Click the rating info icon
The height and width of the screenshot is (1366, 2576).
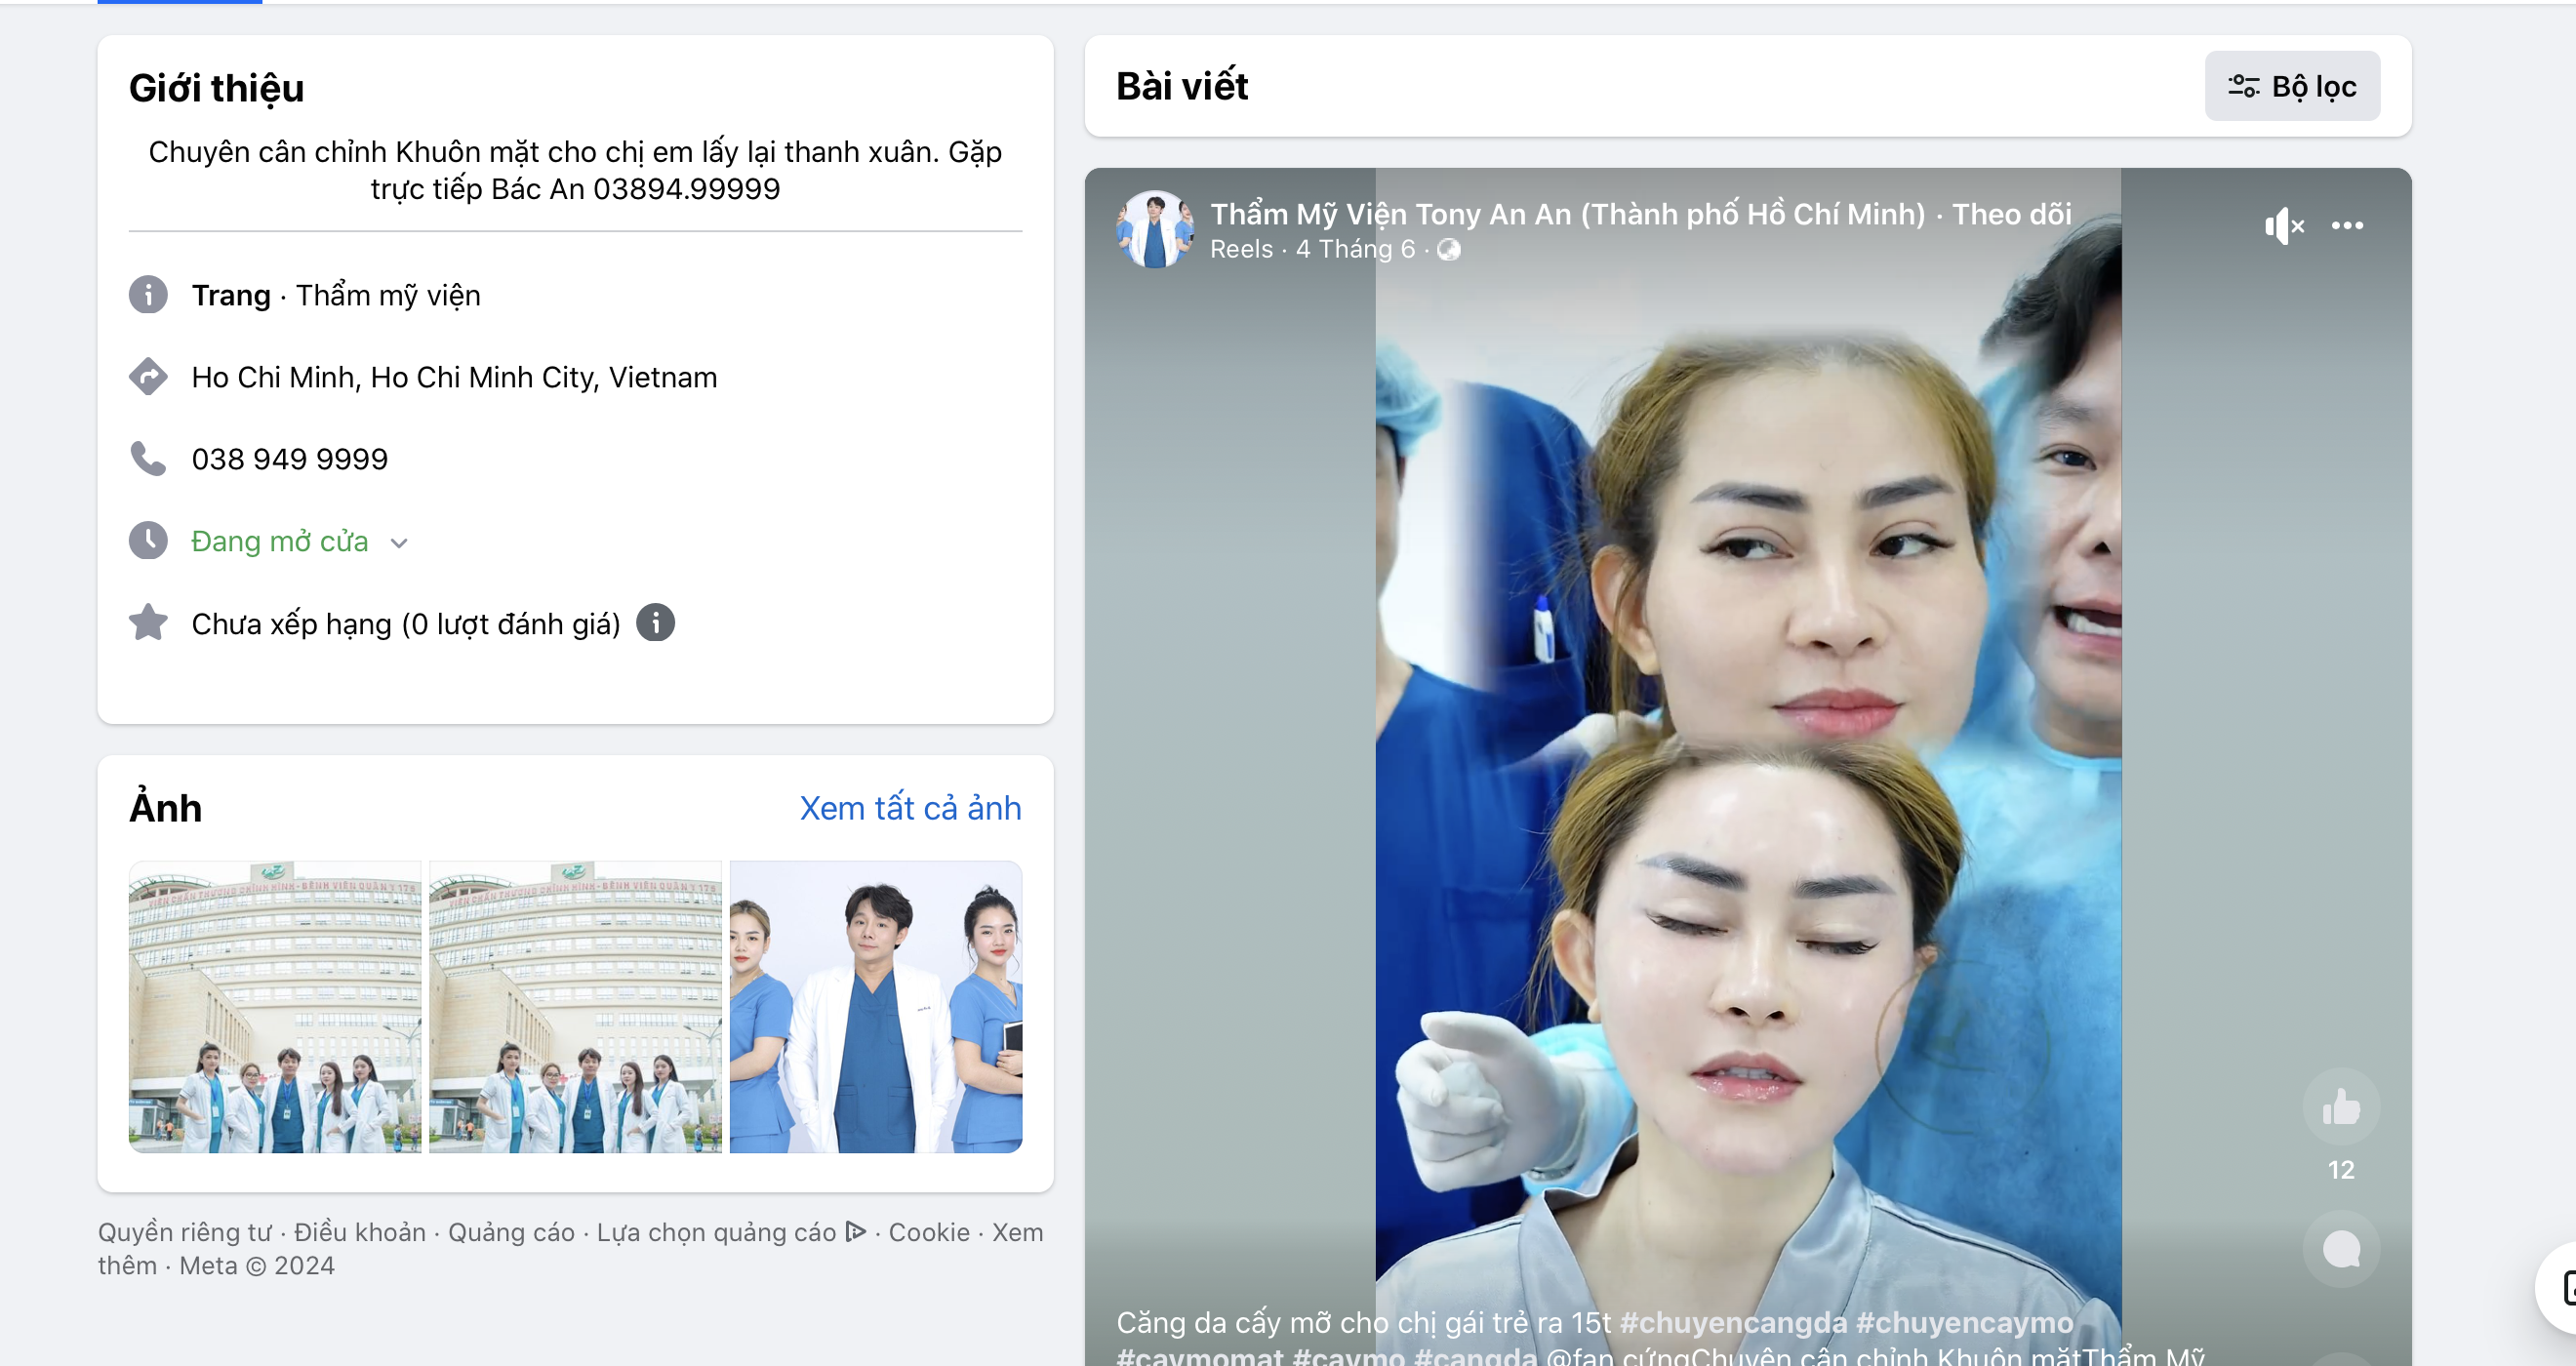coord(656,623)
